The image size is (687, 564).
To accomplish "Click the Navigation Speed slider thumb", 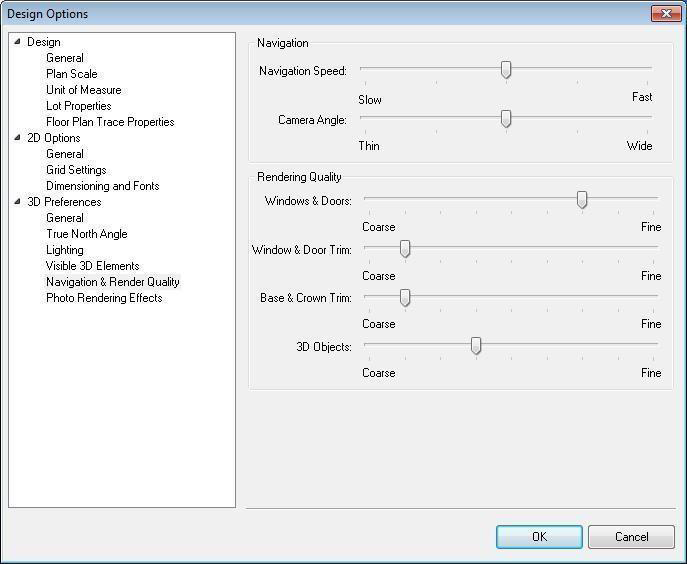I will coord(506,70).
